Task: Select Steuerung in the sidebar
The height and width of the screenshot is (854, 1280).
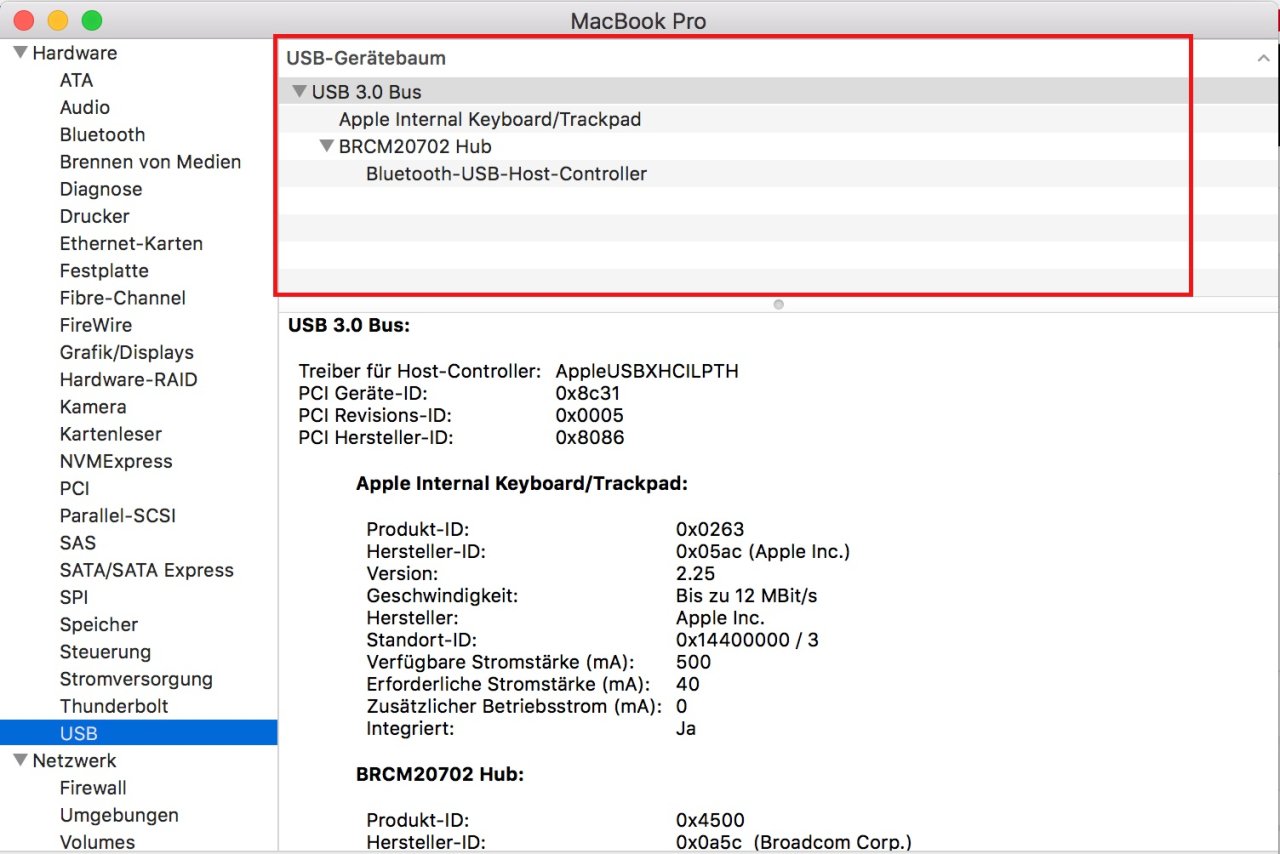Action: tap(105, 651)
